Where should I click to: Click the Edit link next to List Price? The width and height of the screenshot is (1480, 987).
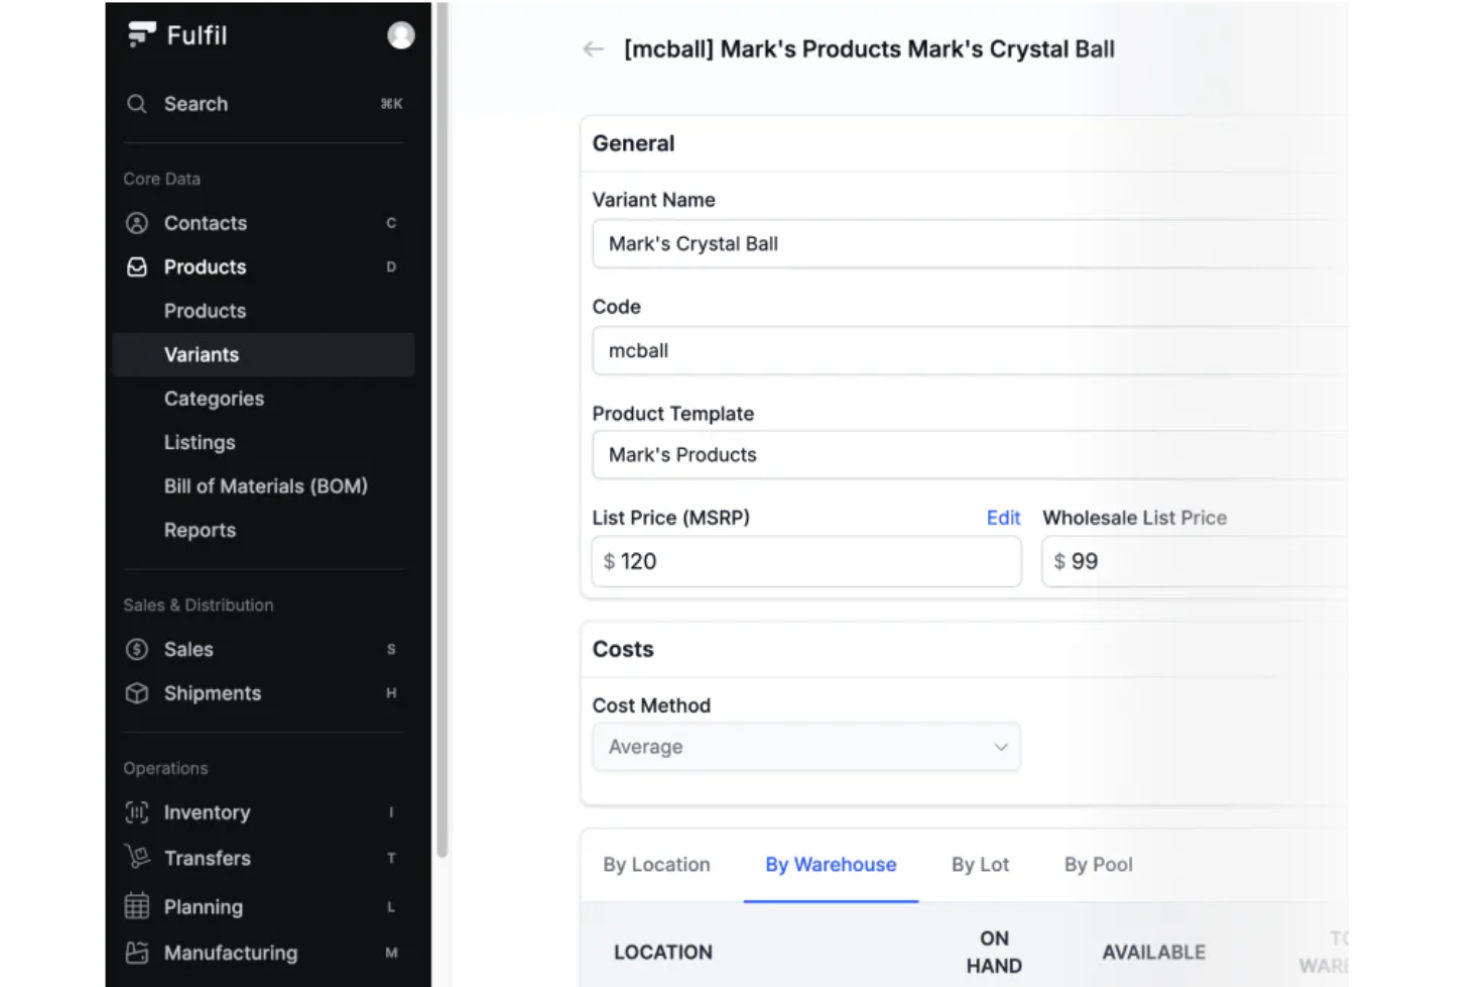click(x=1003, y=518)
